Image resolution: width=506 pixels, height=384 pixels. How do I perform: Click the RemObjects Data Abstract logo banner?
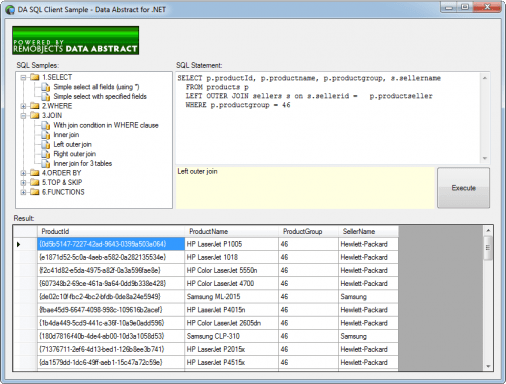[76, 40]
